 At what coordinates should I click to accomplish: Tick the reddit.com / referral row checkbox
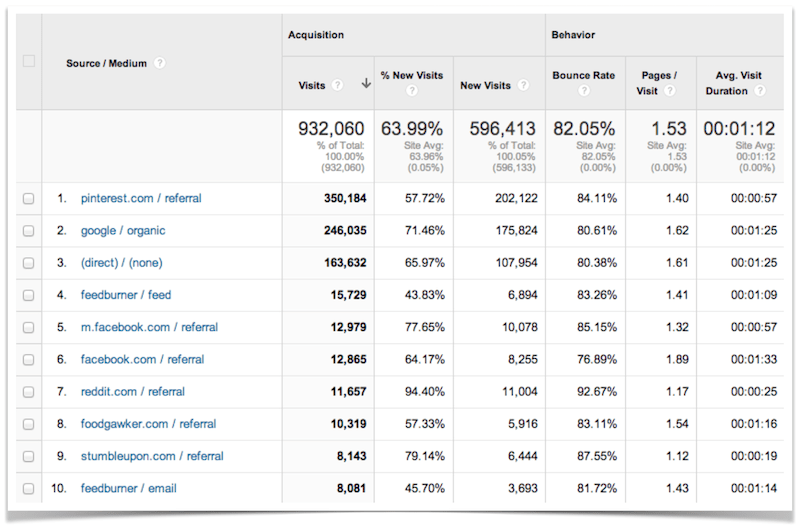tap(28, 392)
